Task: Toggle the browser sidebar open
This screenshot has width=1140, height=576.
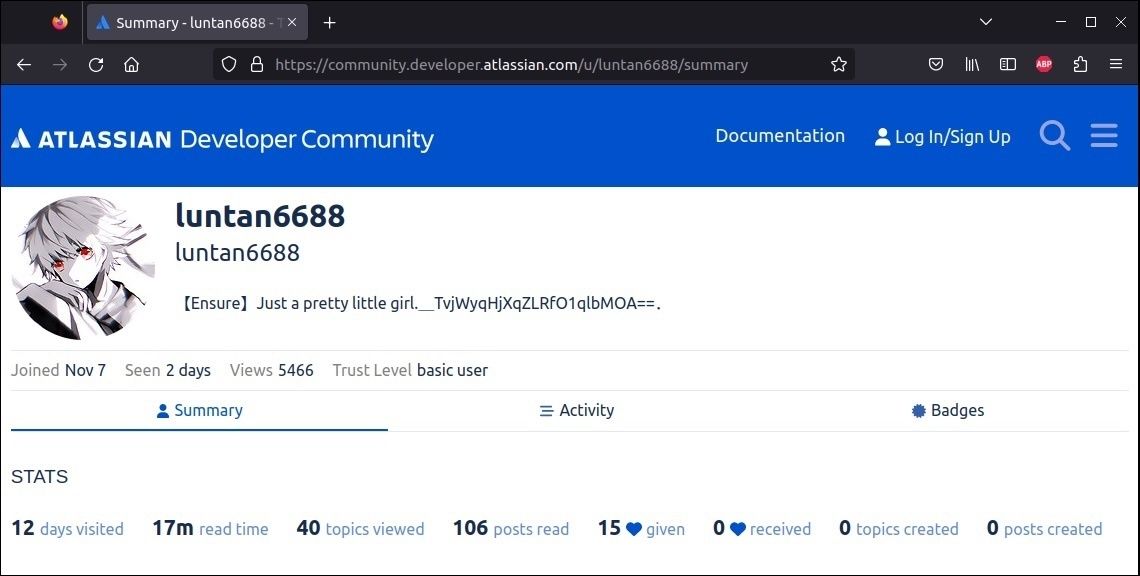Action: point(1007,64)
